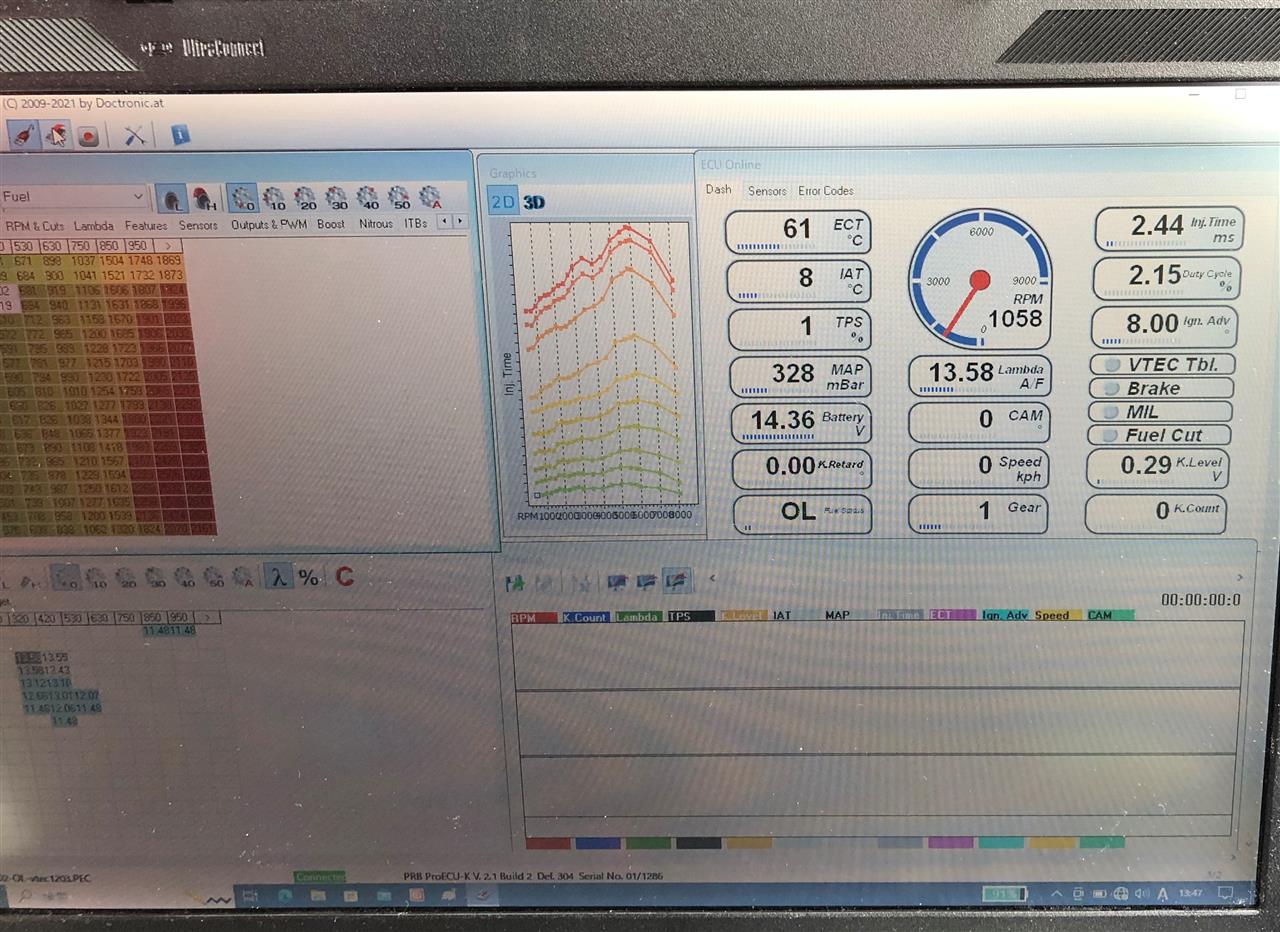The width and height of the screenshot is (1280, 932).
Task: Click the red record button in top toolbar
Action: point(88,136)
